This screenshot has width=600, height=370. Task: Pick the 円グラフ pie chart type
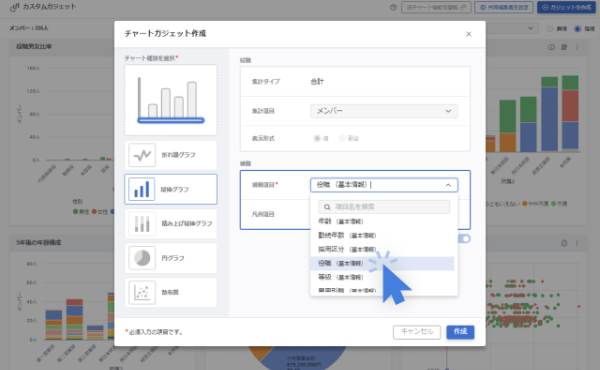171,258
